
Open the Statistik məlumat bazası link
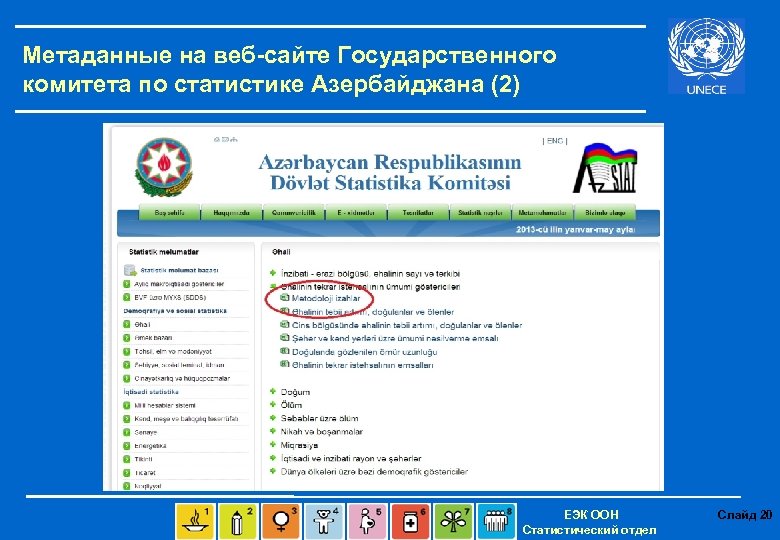click(179, 270)
